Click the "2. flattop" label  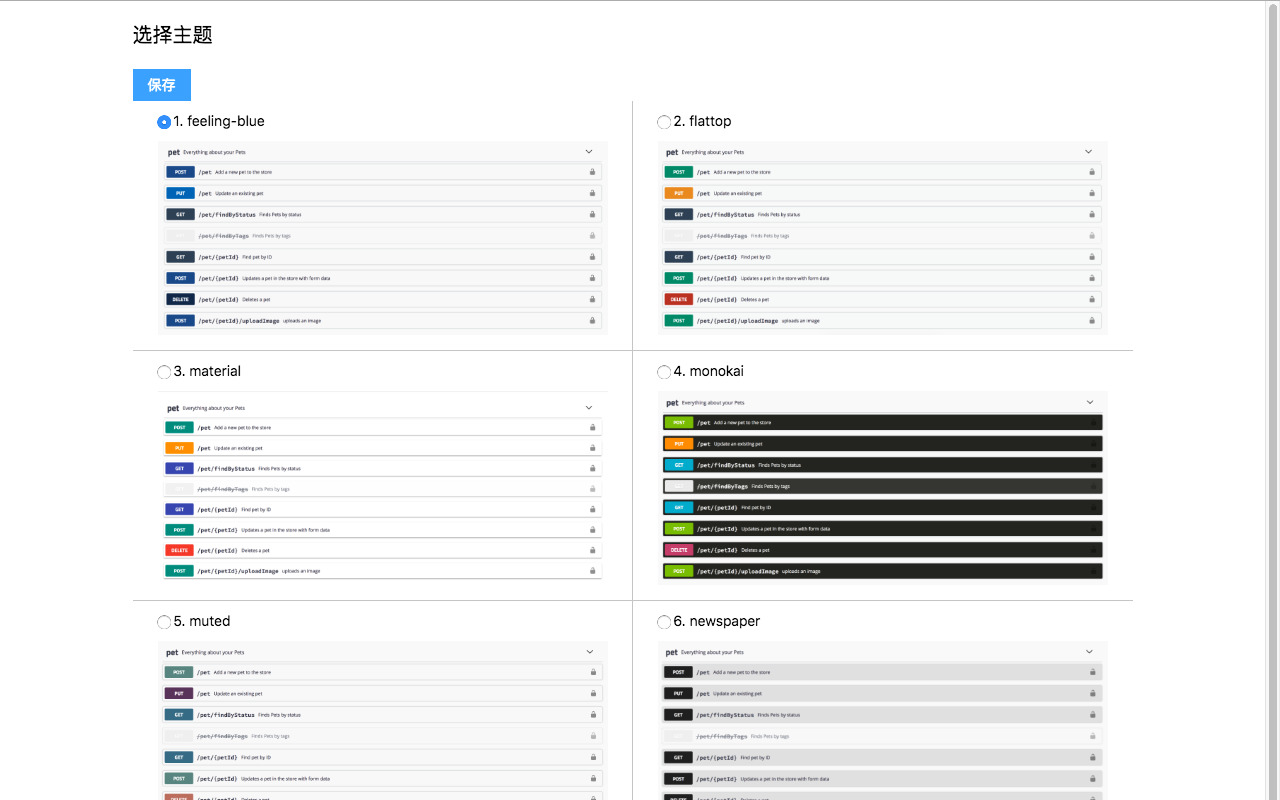tap(702, 121)
